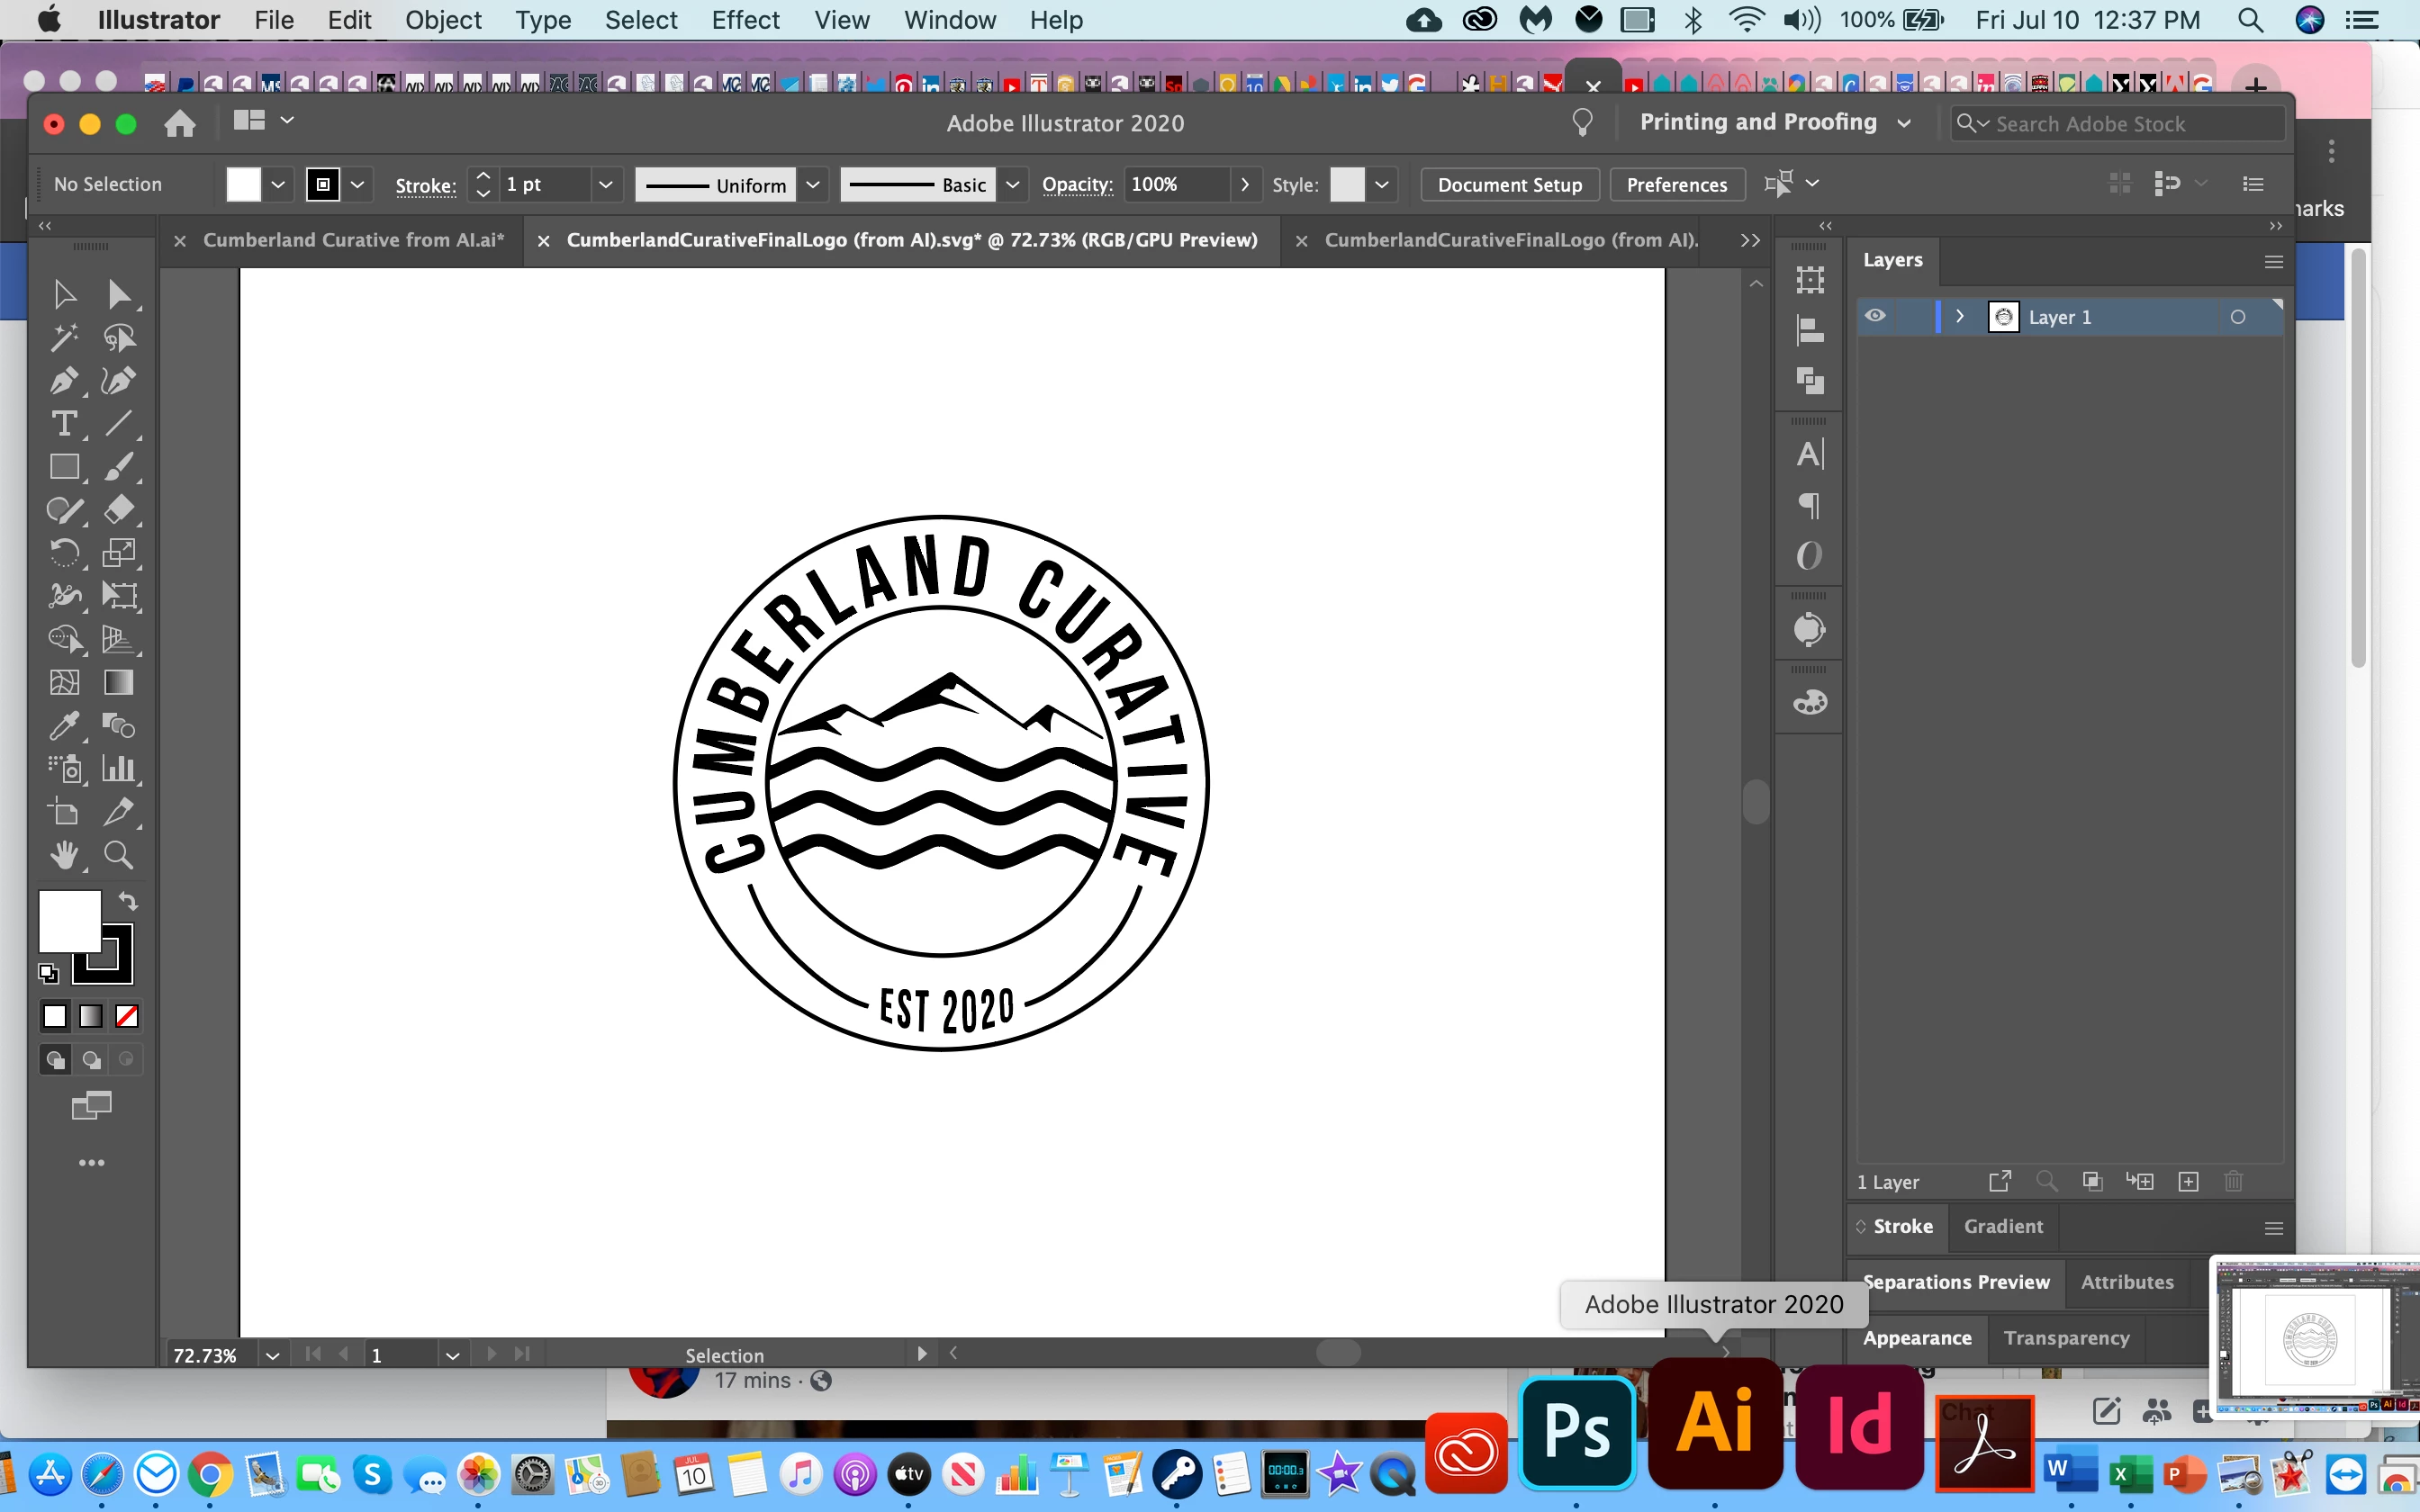
Task: Swap fill and stroke colors
Action: [x=128, y=901]
